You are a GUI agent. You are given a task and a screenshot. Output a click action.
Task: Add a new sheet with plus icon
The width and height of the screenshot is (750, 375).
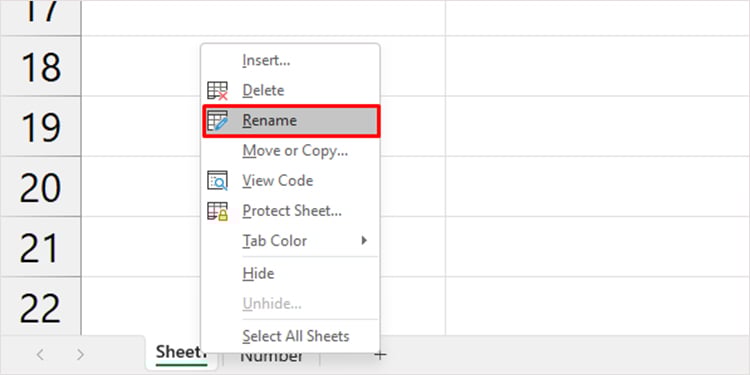(x=380, y=355)
